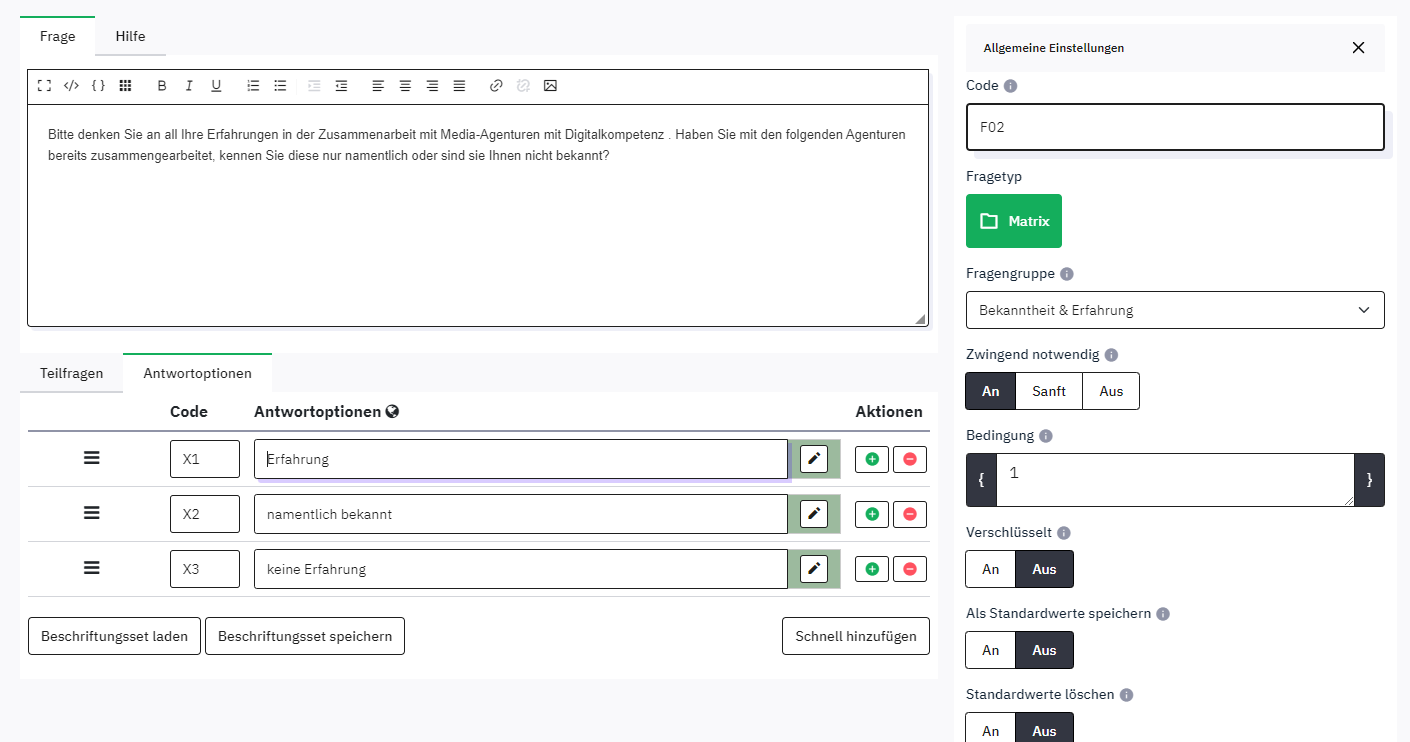Edit answer option X1 with pencil icon
Screen dimensions: 1410x742
click(814, 459)
